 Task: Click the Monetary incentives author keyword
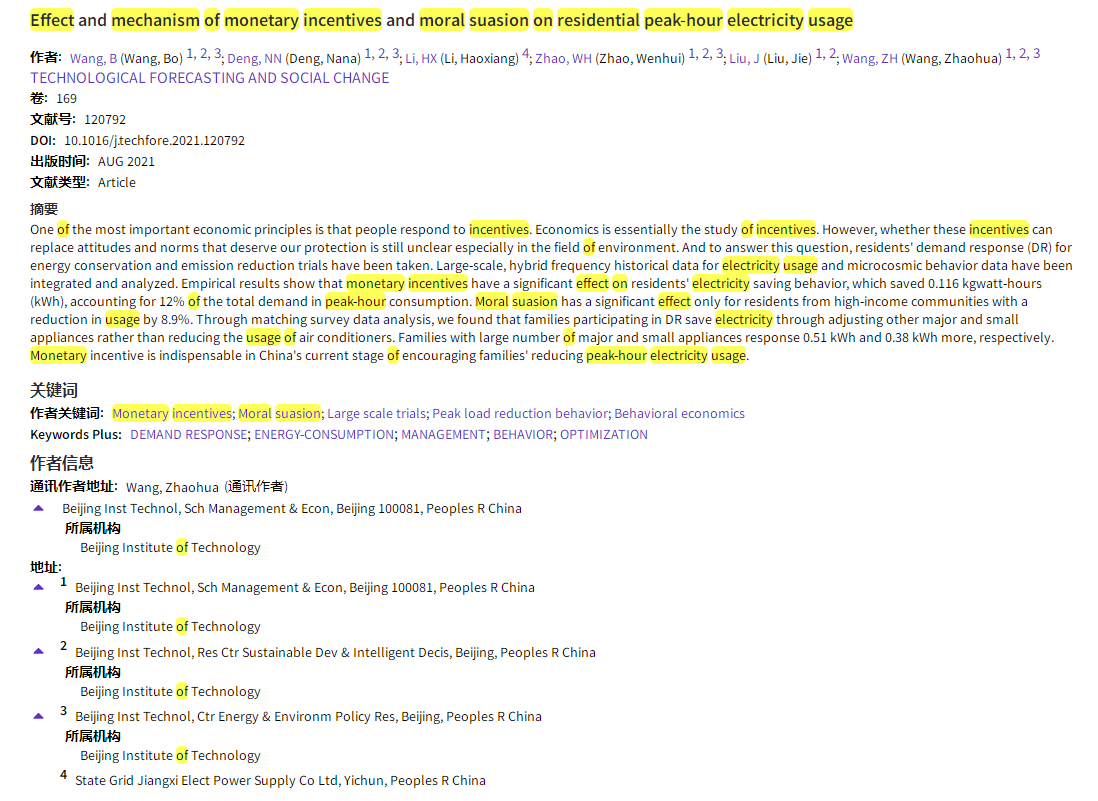click(171, 414)
